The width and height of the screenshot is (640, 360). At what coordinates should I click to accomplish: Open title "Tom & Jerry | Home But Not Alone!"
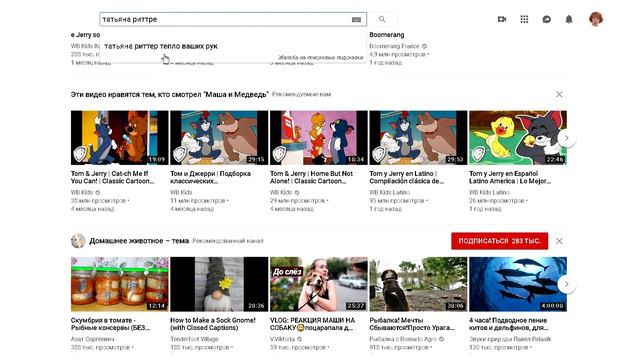pyautogui.click(x=311, y=177)
